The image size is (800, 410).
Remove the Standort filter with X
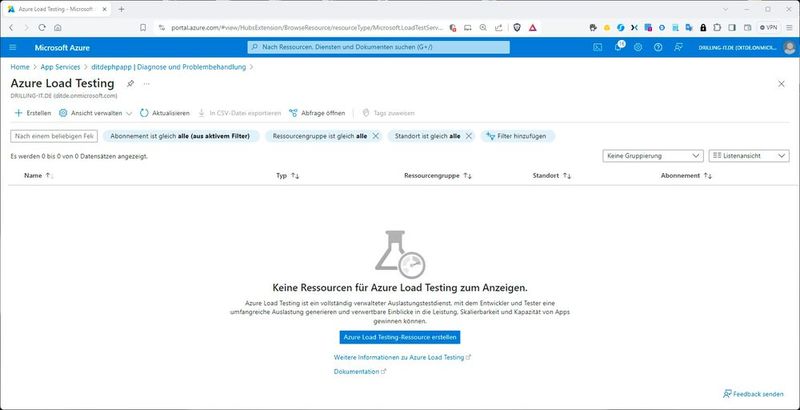click(x=469, y=136)
